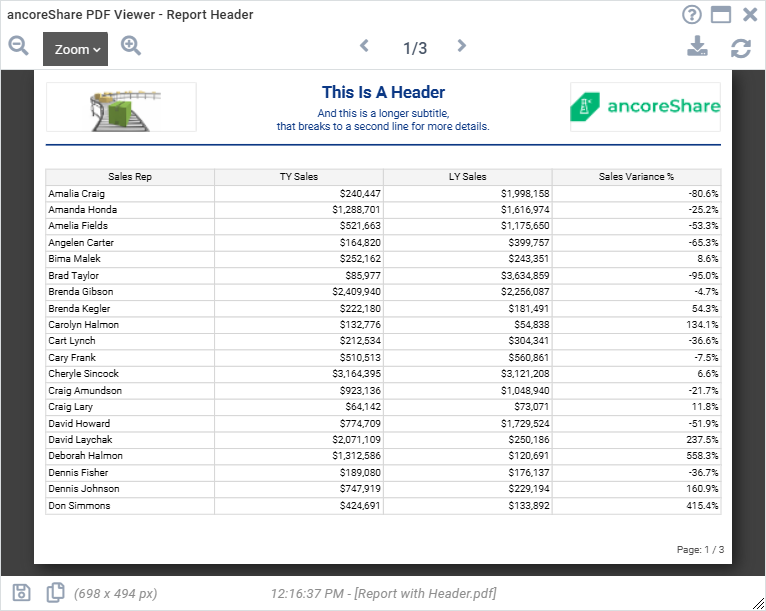This screenshot has width=766, height=611.
Task: Select the Cary Frank name cell
Action: coord(130,358)
